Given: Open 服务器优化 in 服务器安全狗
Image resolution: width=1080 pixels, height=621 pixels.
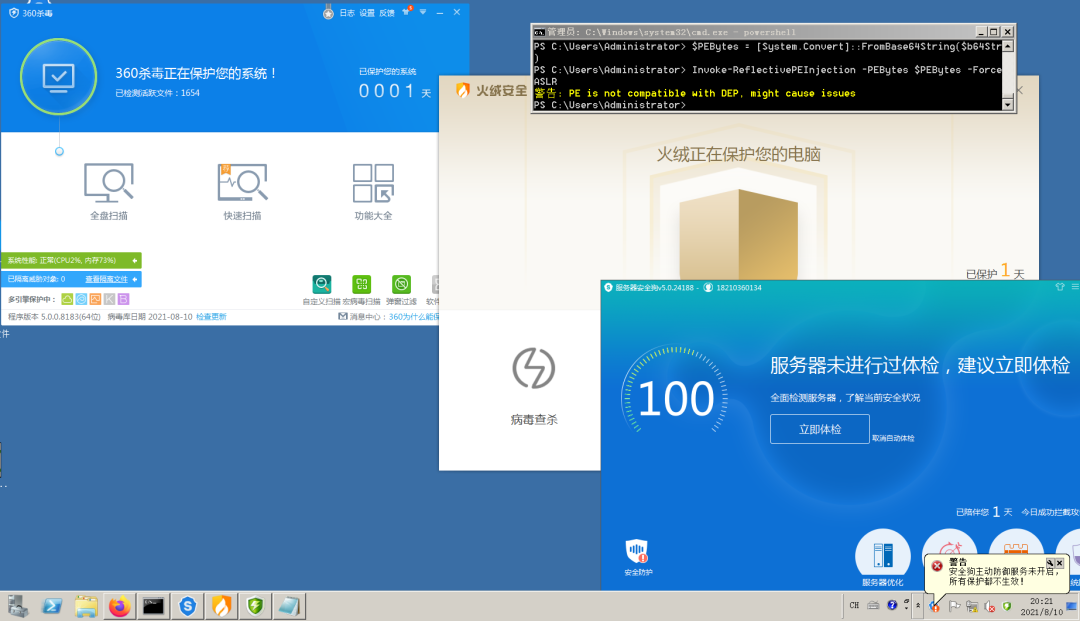Looking at the screenshot, I should (x=882, y=558).
